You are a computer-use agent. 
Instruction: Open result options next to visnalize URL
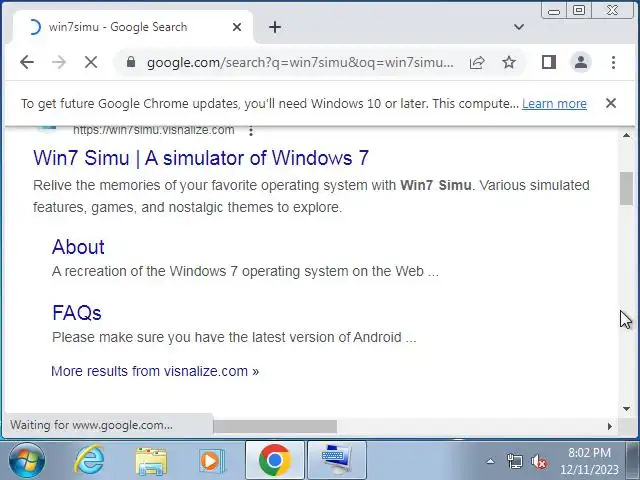[x=251, y=131]
